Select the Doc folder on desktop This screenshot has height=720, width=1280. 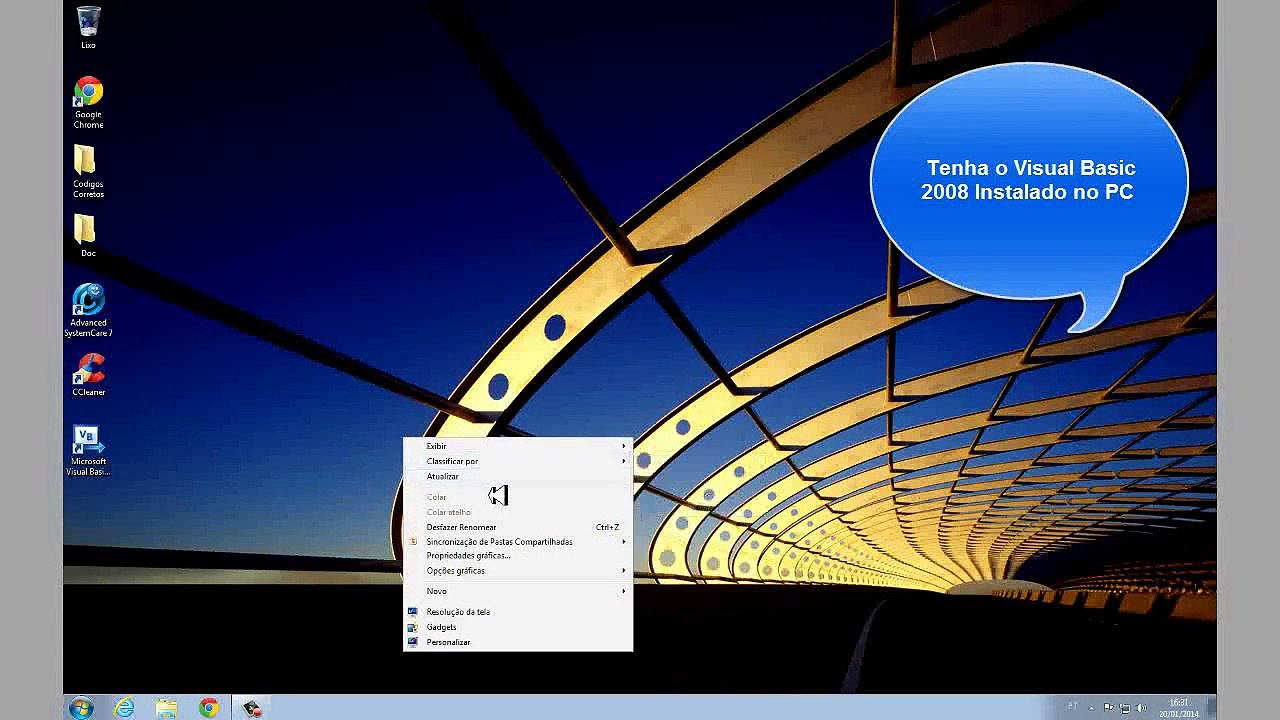88,236
